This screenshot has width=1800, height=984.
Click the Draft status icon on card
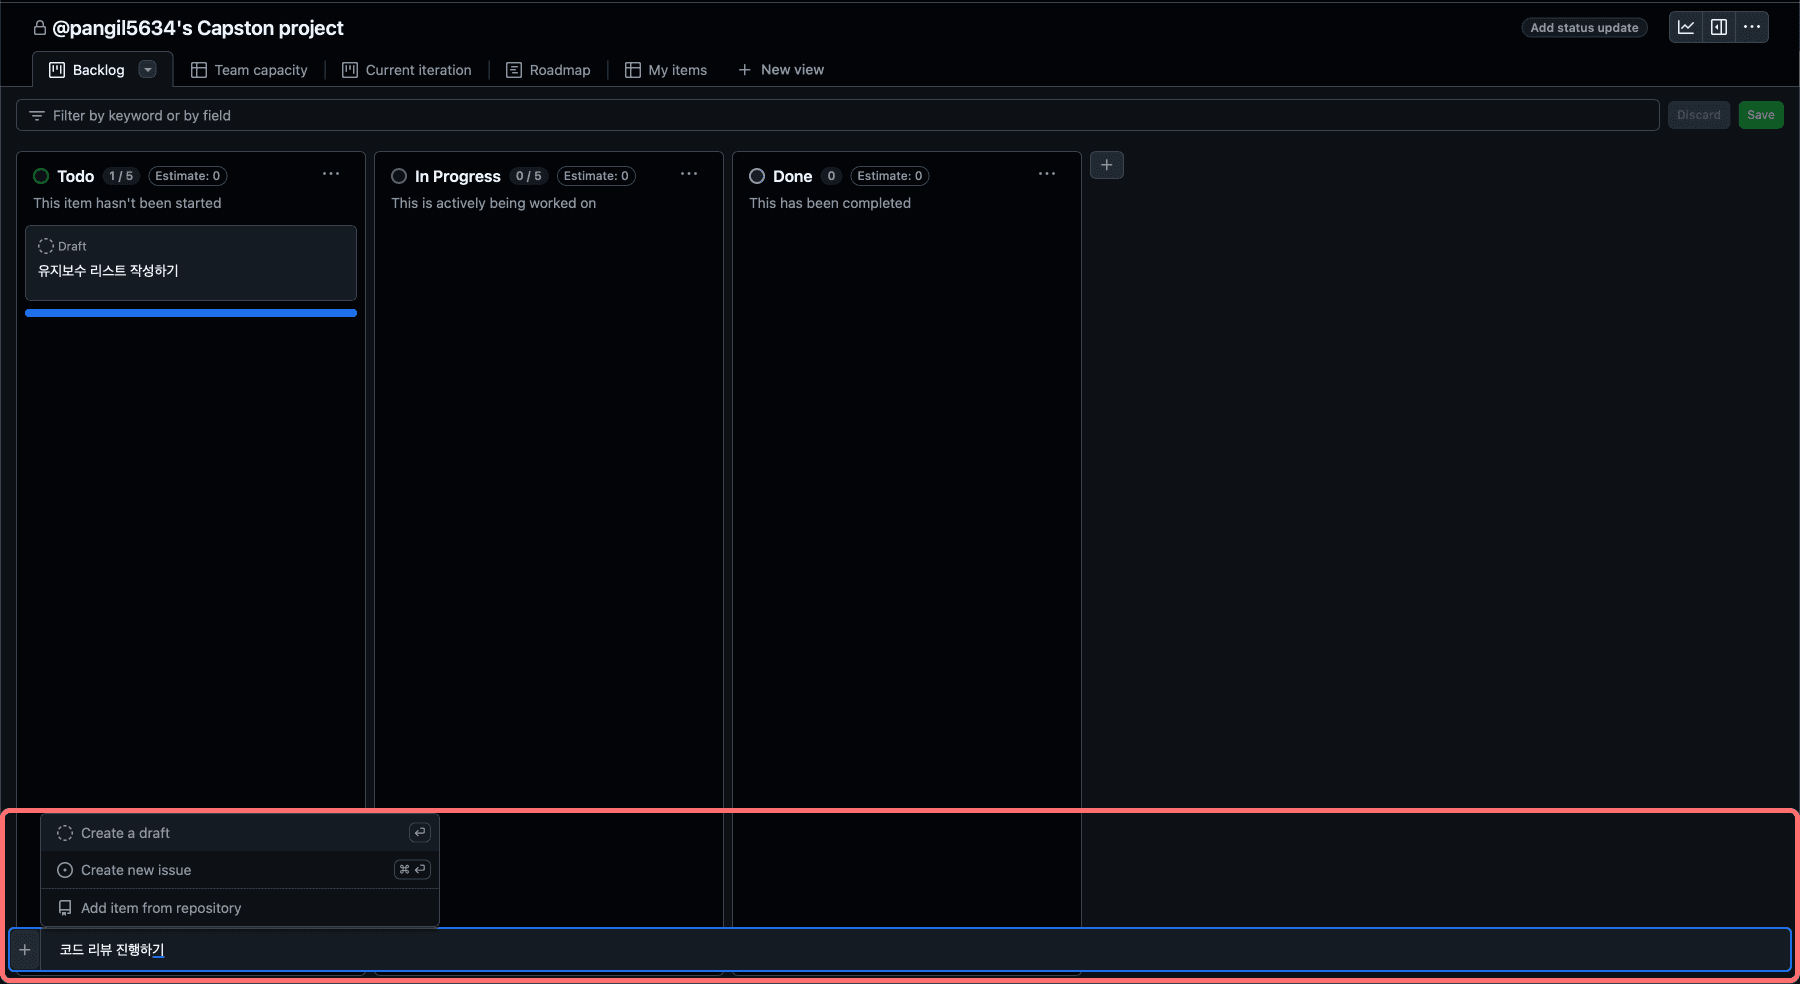(46, 246)
